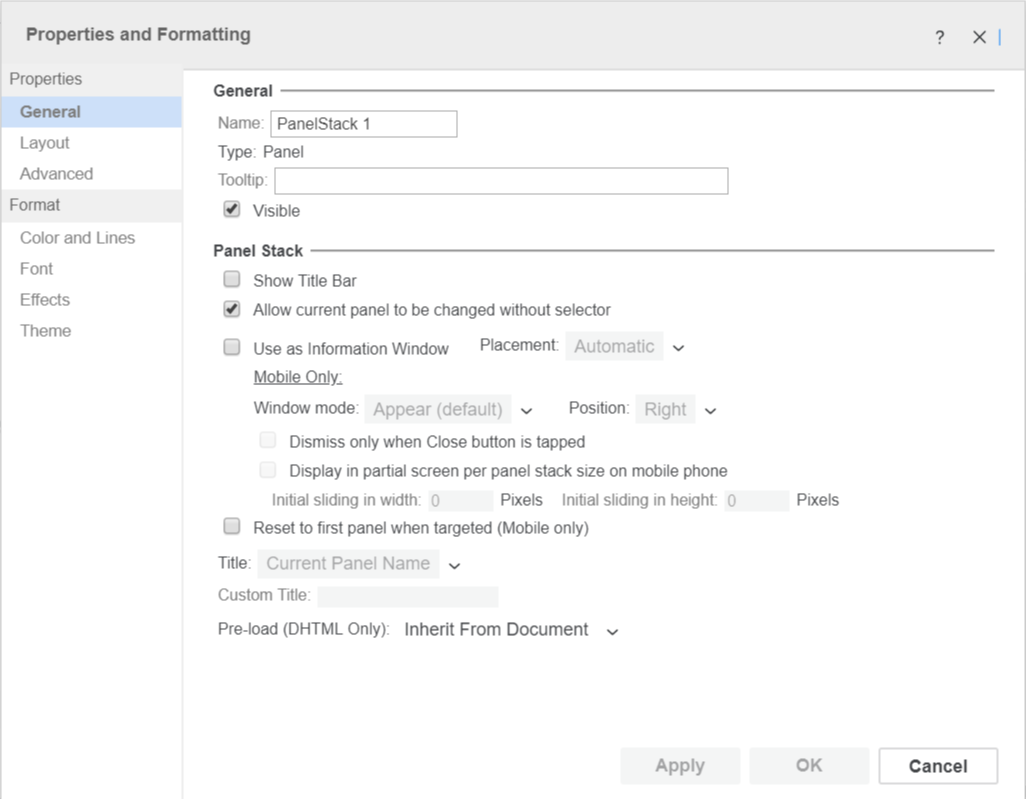Switch to the Layout properties section
The width and height of the screenshot is (1026, 799).
[45, 143]
